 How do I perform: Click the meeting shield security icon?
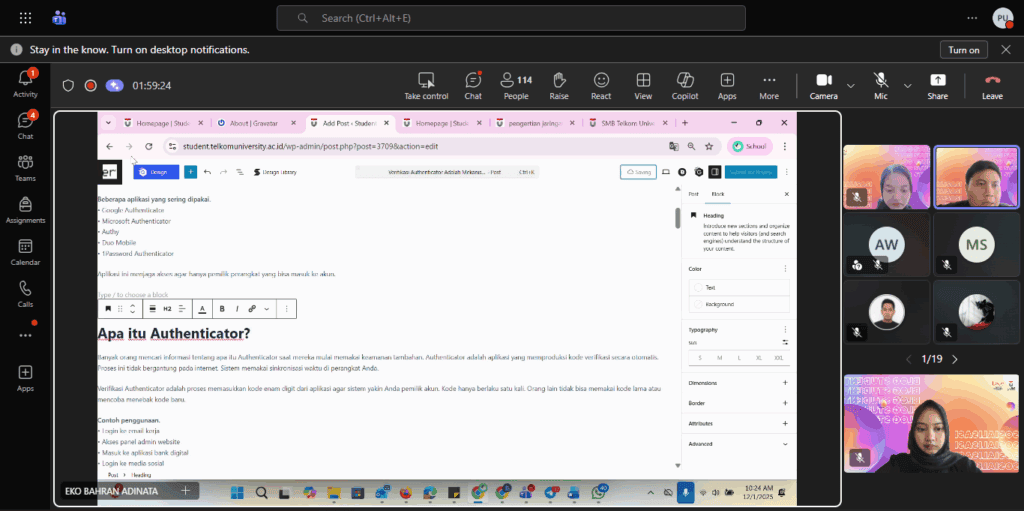click(x=68, y=86)
